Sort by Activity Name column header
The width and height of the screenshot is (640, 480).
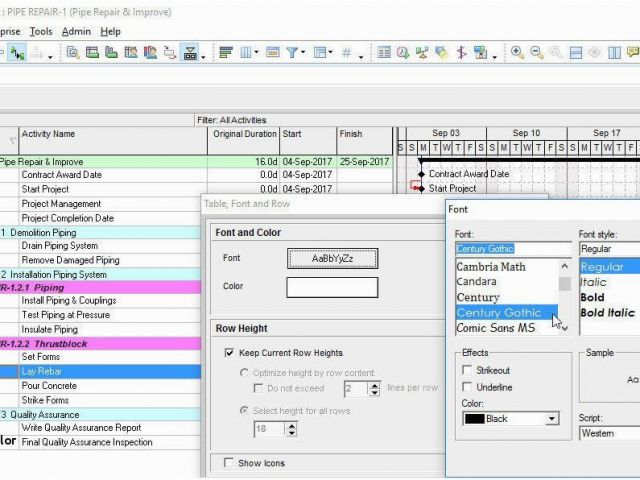(x=113, y=140)
